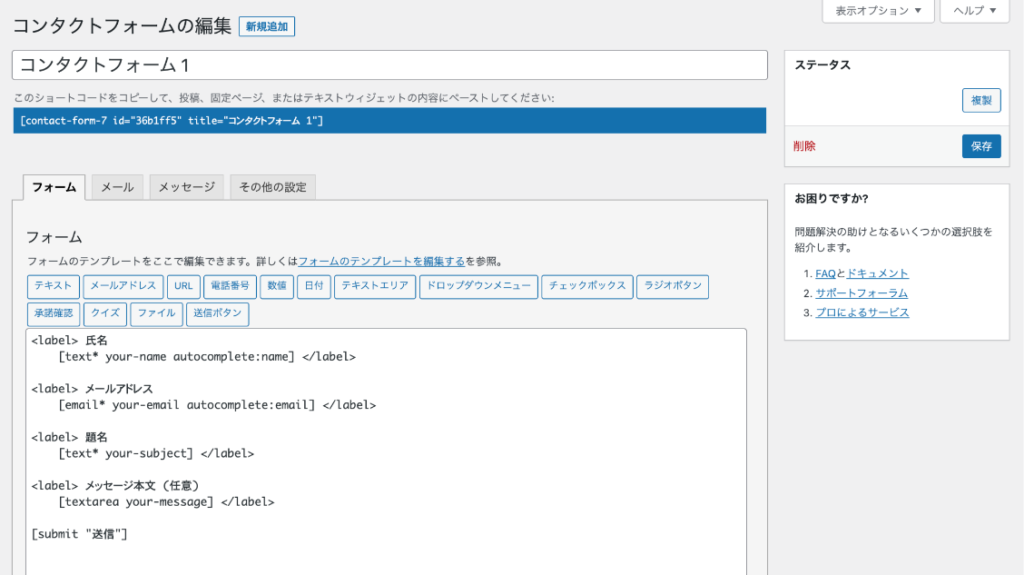
Task: Open the サポートフォーラム link
Action: click(x=861, y=293)
